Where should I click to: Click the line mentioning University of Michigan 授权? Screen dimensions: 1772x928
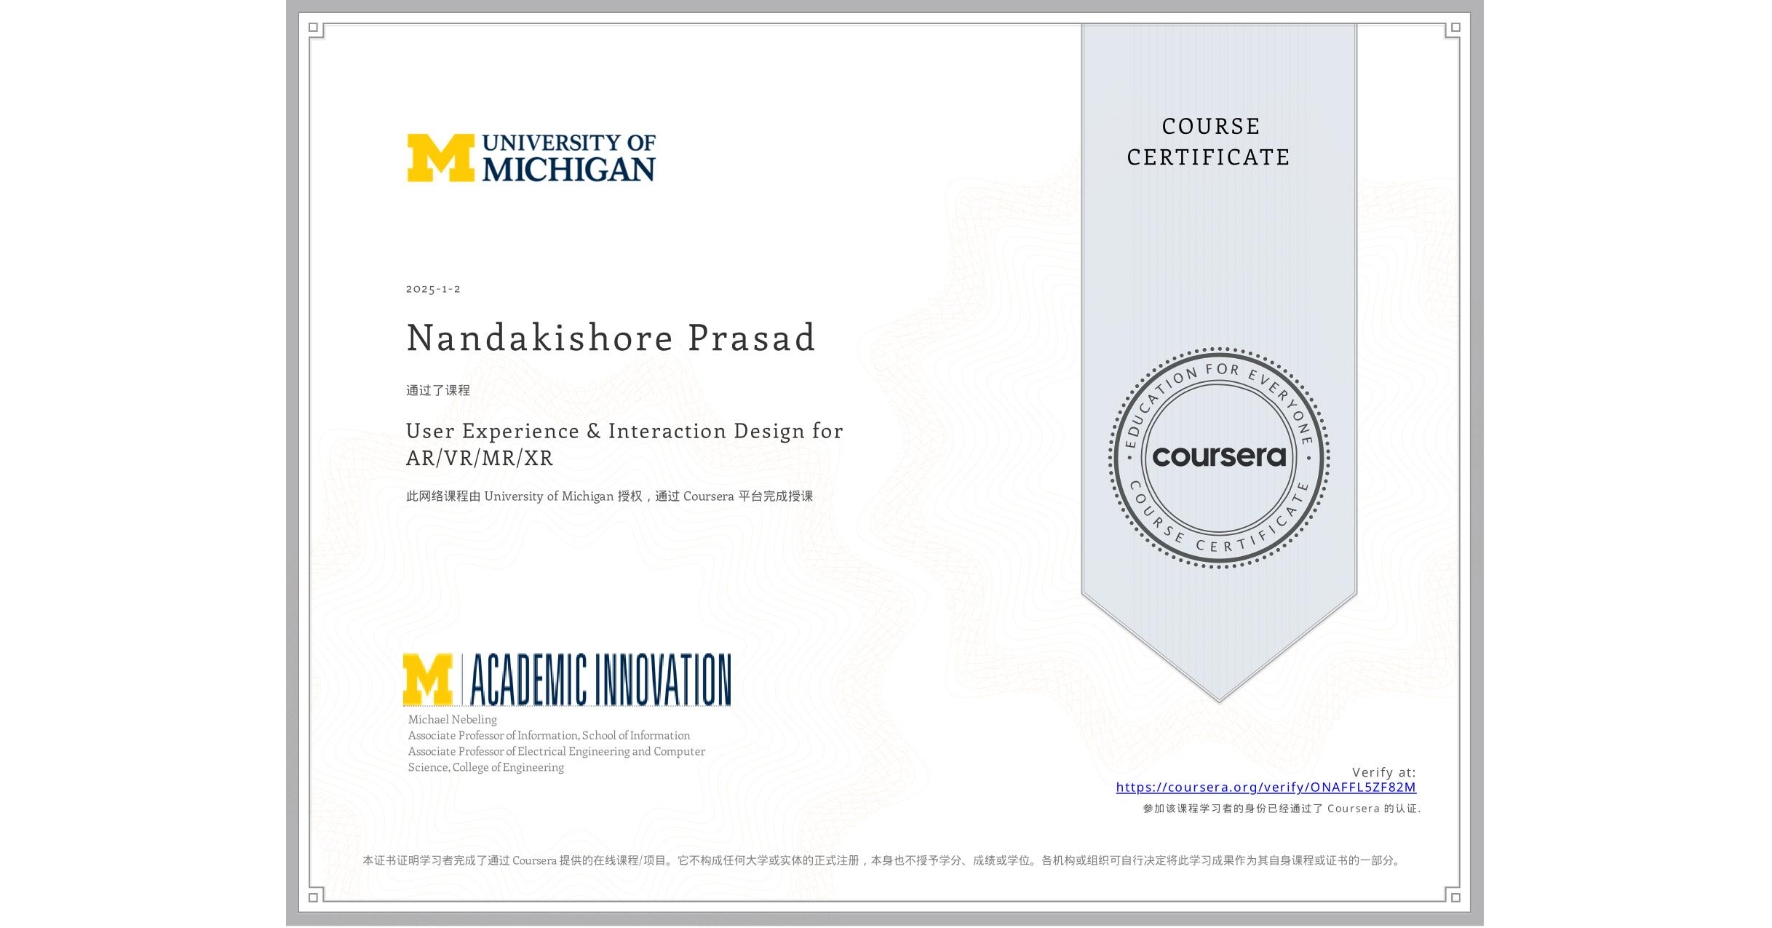(609, 496)
